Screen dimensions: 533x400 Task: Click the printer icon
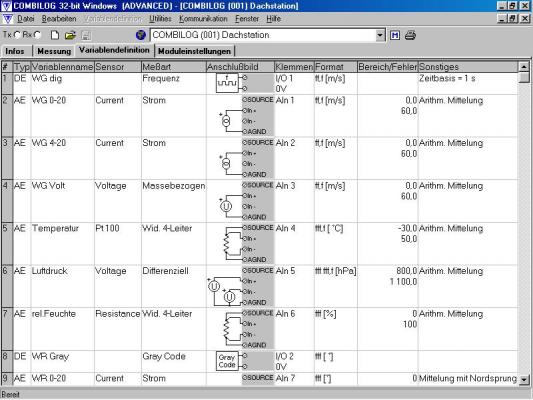[410, 35]
